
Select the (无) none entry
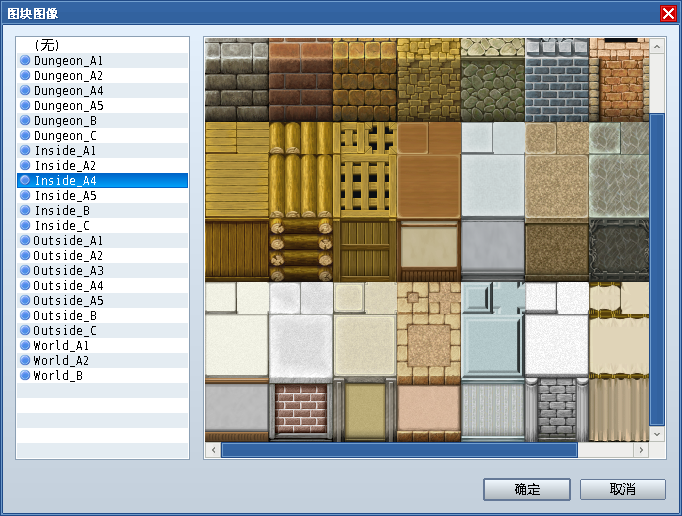click(103, 45)
